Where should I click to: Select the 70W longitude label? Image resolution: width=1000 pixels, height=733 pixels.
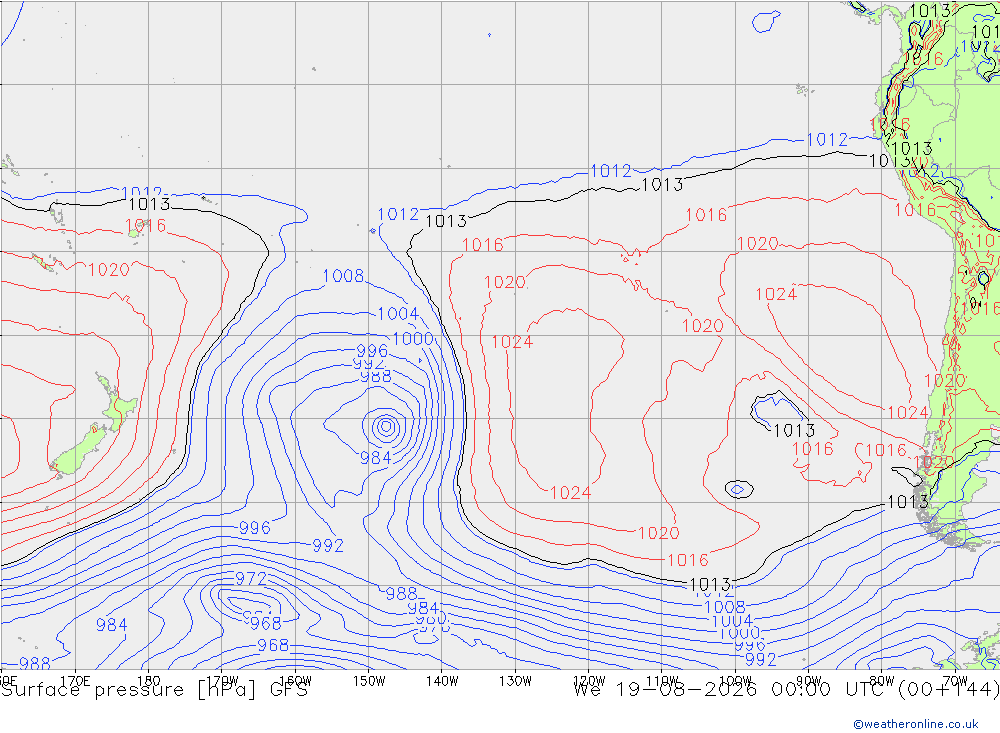click(x=955, y=681)
